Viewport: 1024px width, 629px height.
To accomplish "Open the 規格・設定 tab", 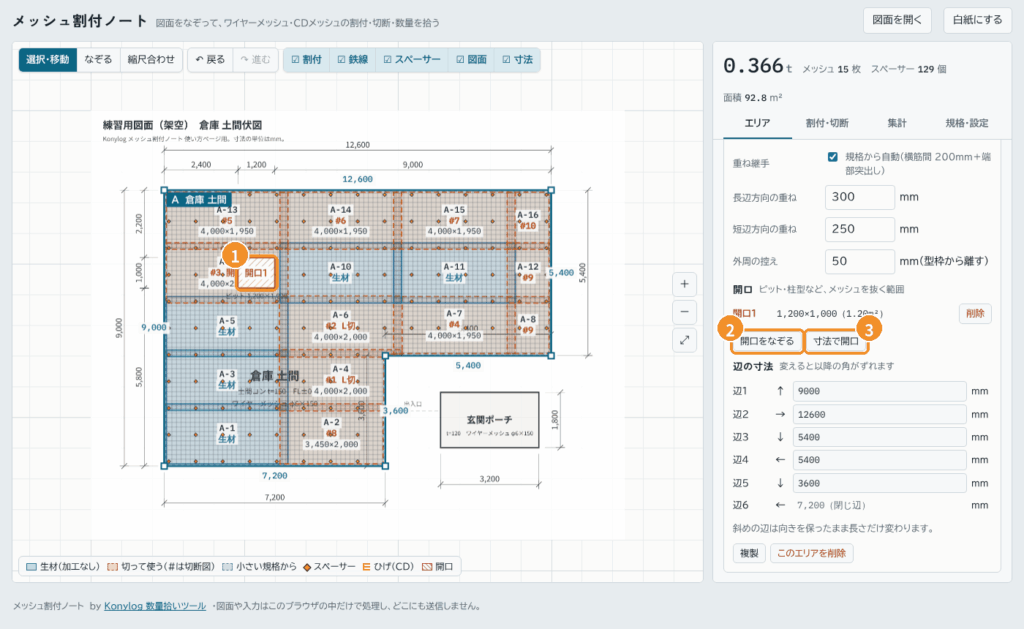I will pos(967,123).
